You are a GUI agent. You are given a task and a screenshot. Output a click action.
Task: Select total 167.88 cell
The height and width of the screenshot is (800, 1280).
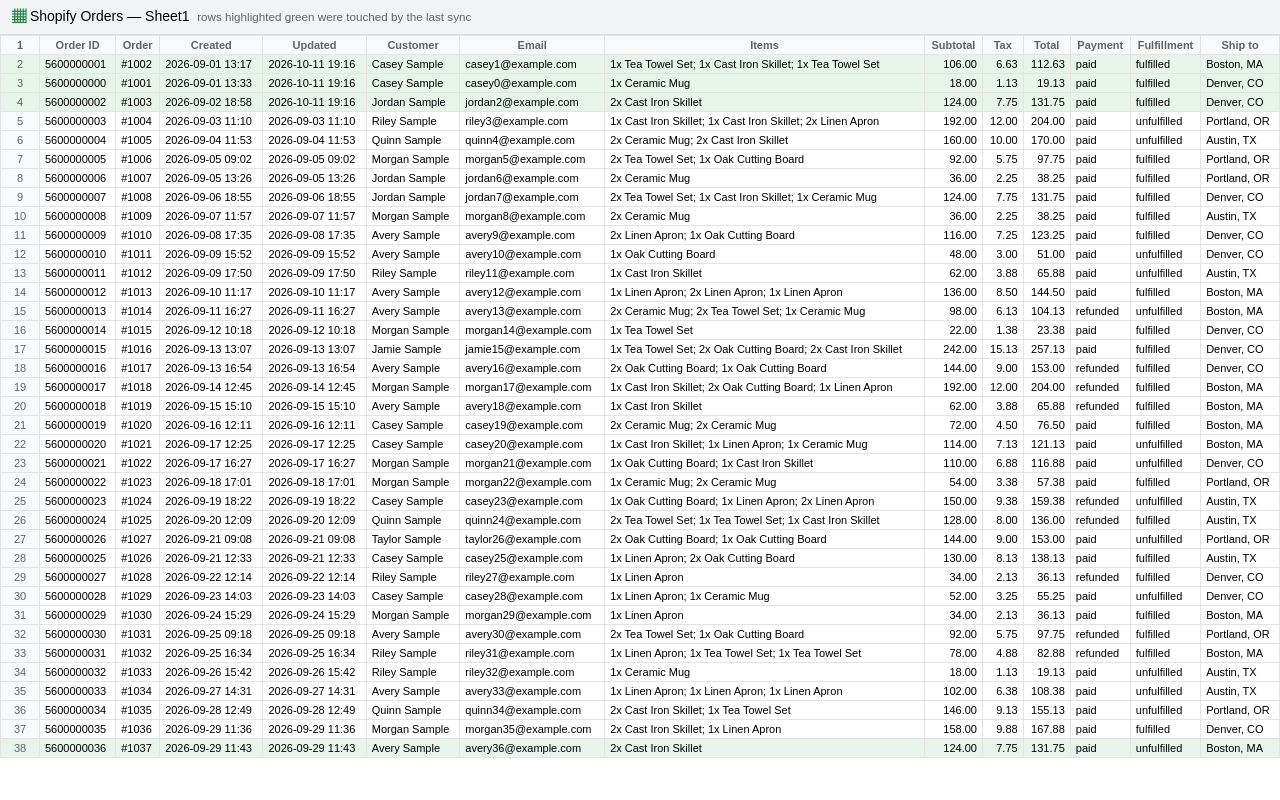coord(1047,729)
